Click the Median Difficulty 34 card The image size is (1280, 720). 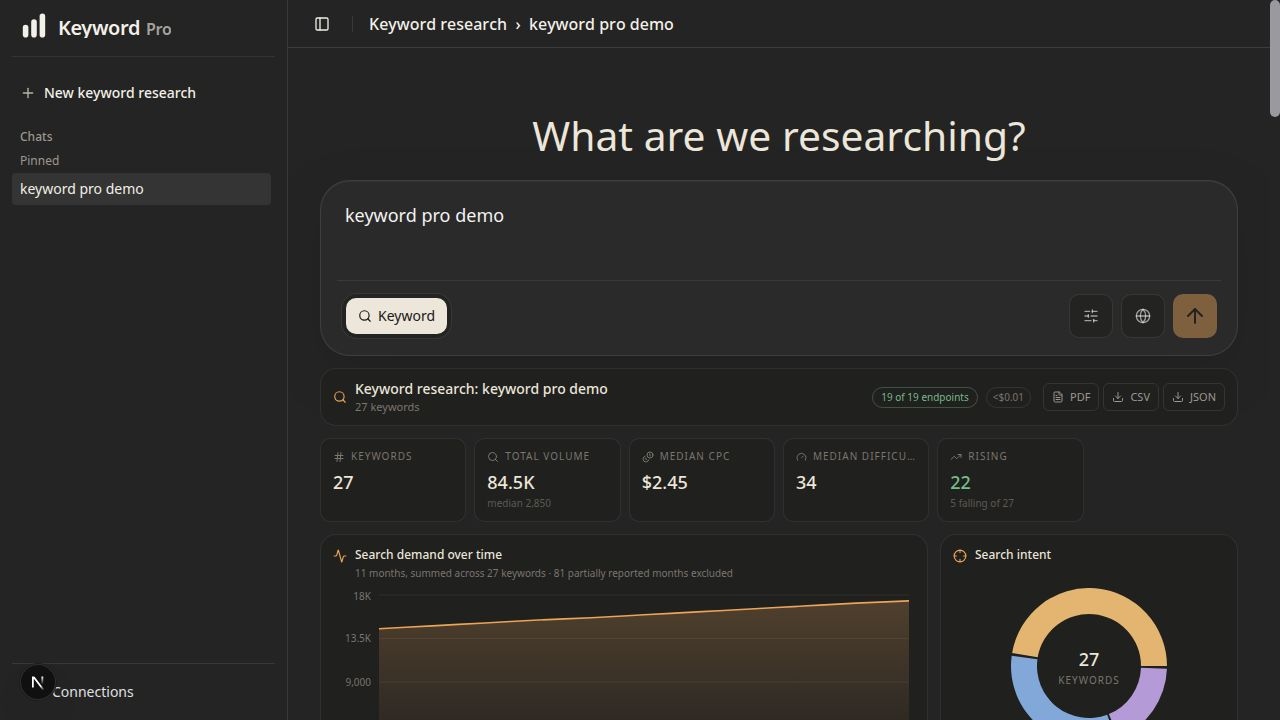click(x=855, y=480)
